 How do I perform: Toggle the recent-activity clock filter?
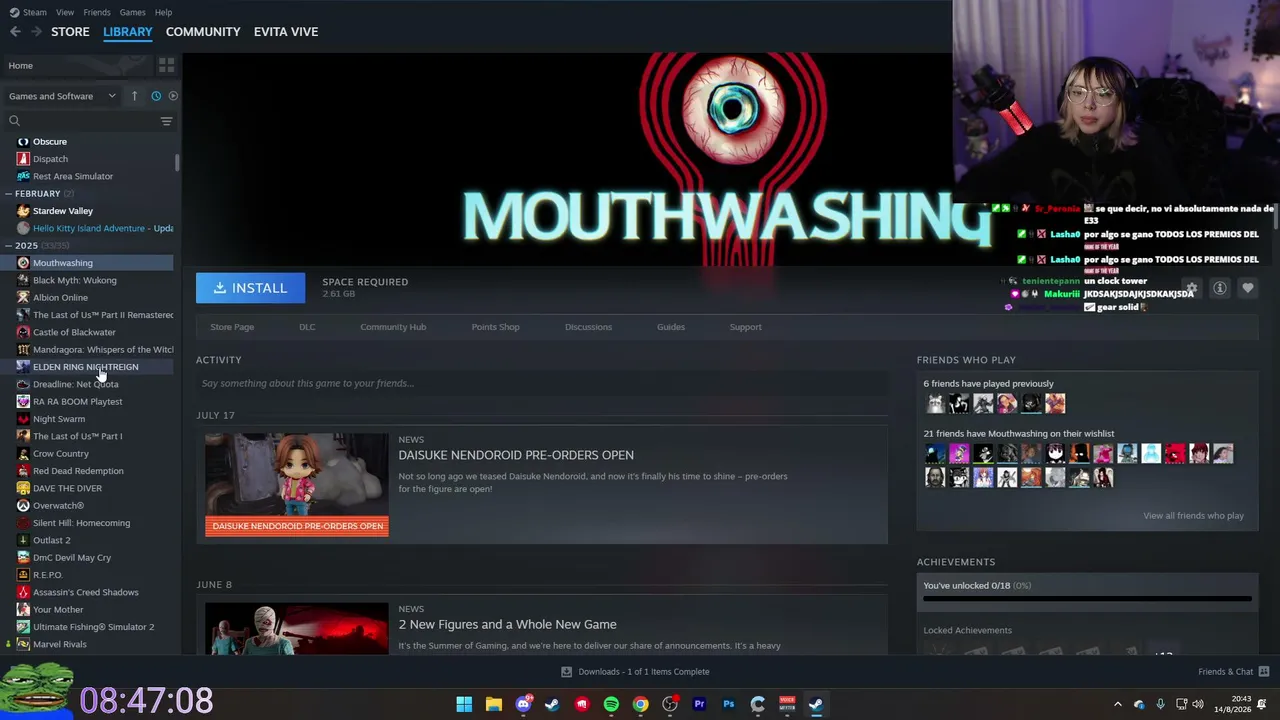pos(156,96)
